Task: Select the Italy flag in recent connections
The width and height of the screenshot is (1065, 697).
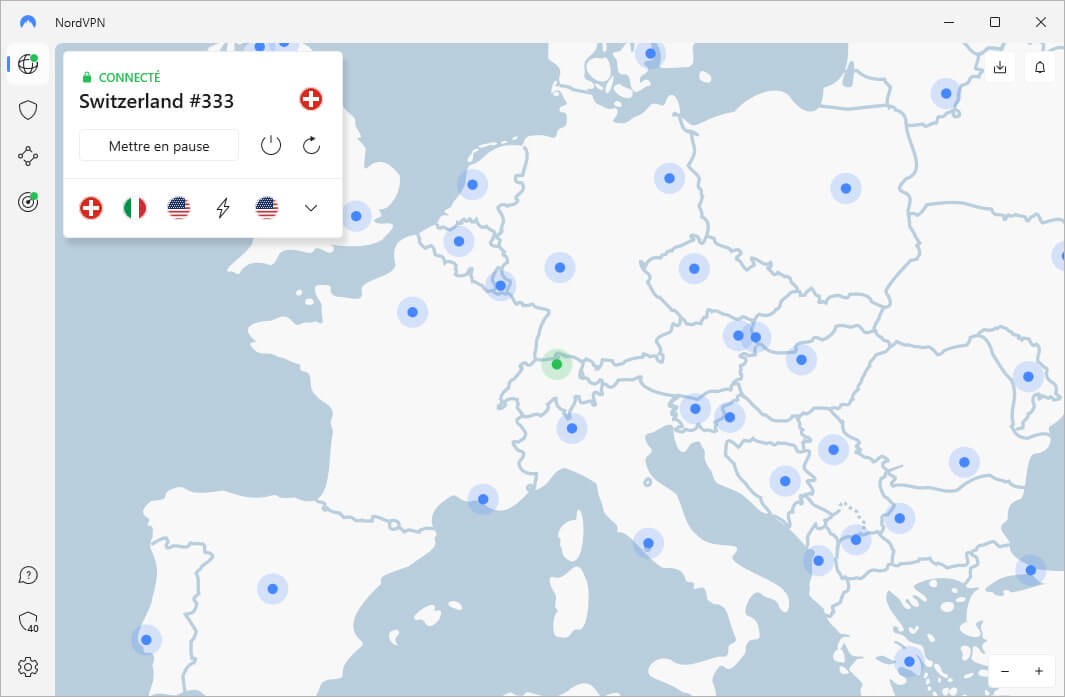Action: (134, 208)
